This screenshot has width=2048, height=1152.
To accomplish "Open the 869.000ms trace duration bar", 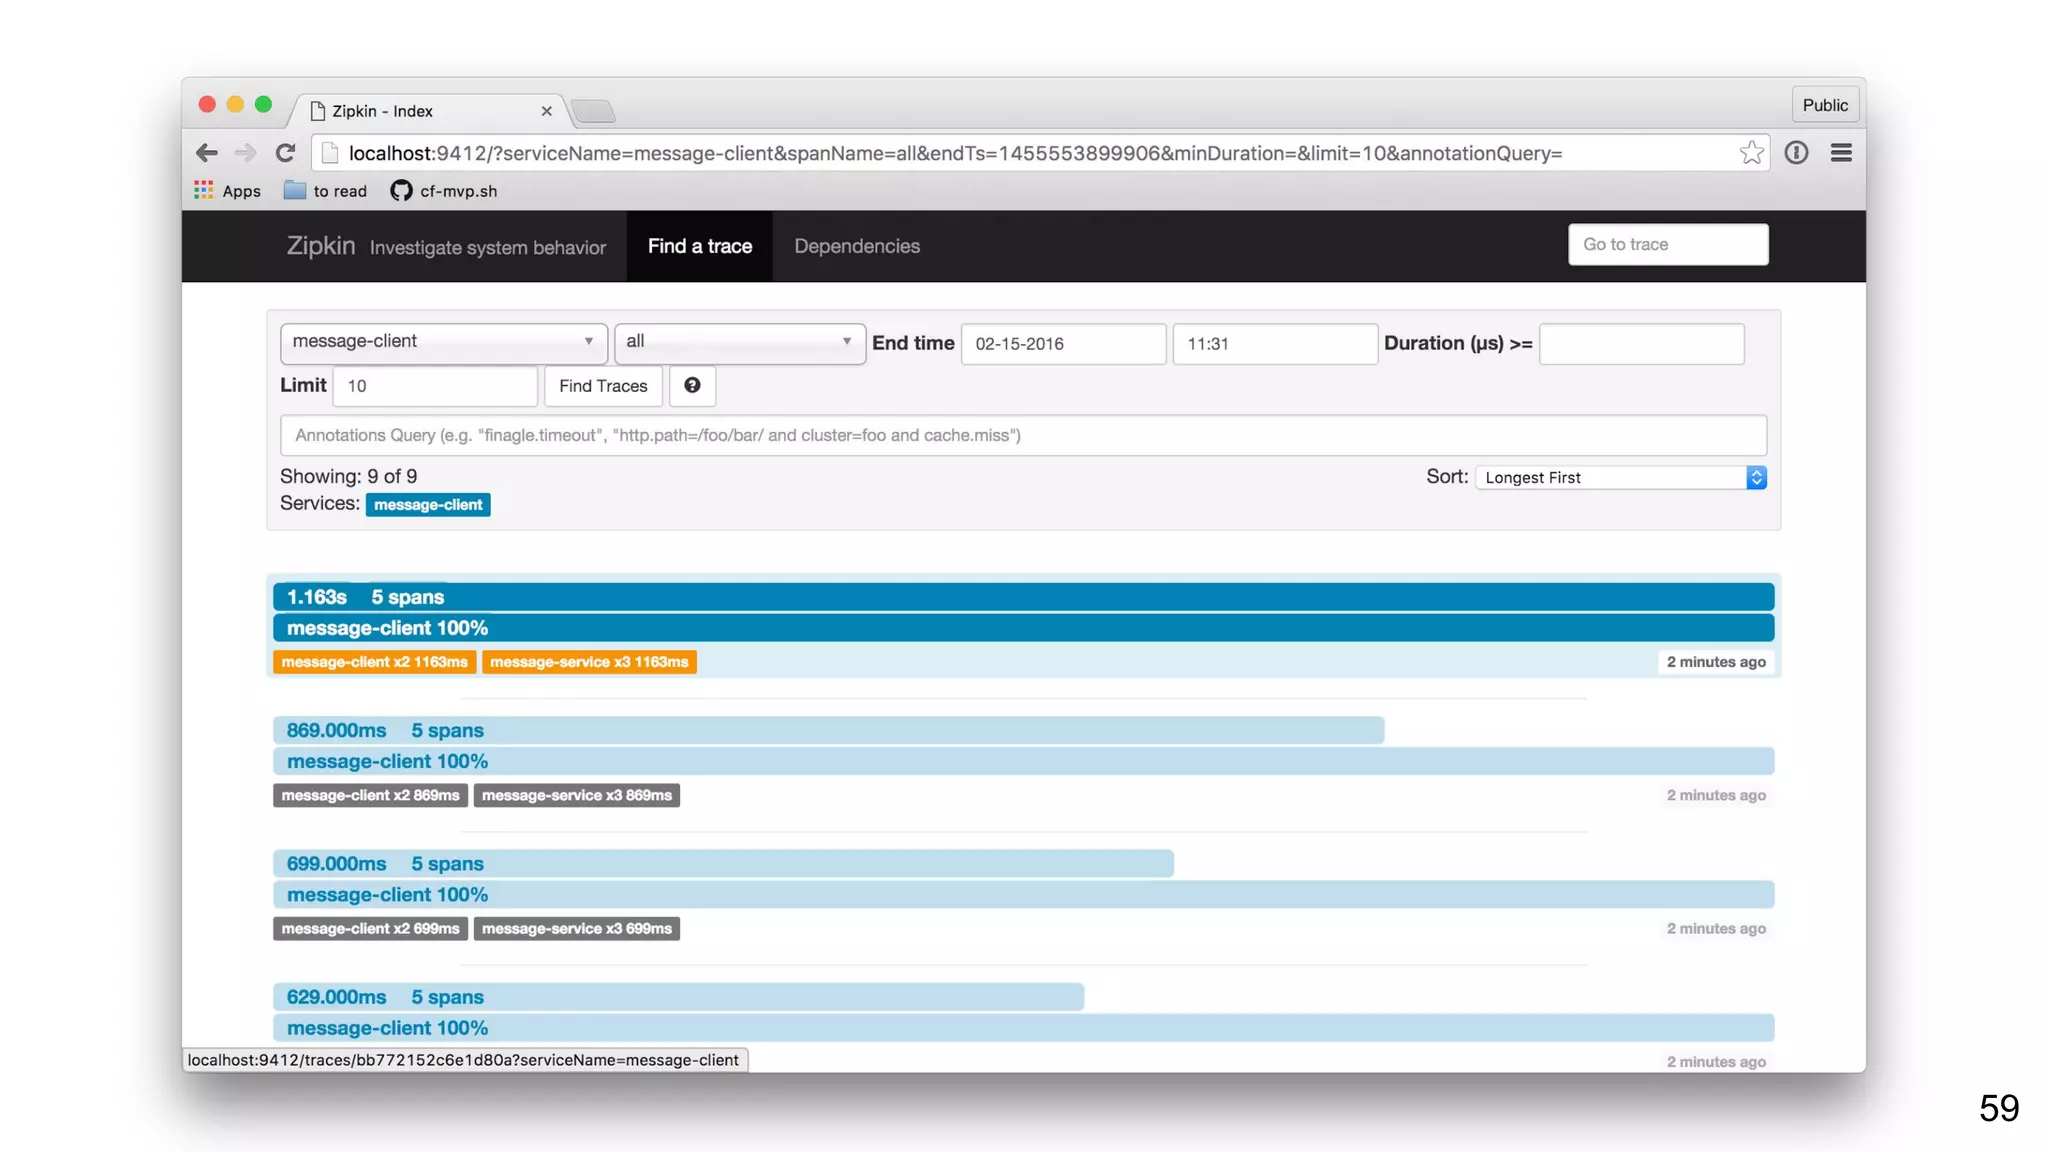I will [827, 731].
